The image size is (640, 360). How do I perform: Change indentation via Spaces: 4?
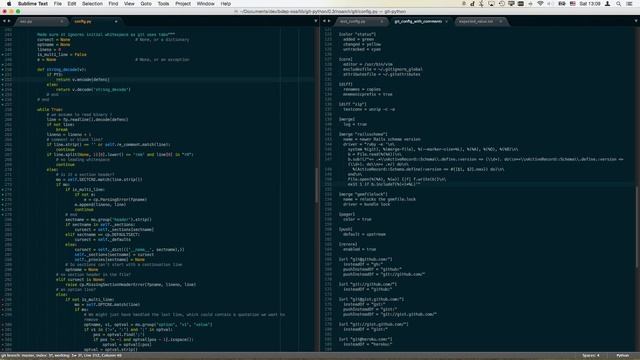(x=591, y=356)
